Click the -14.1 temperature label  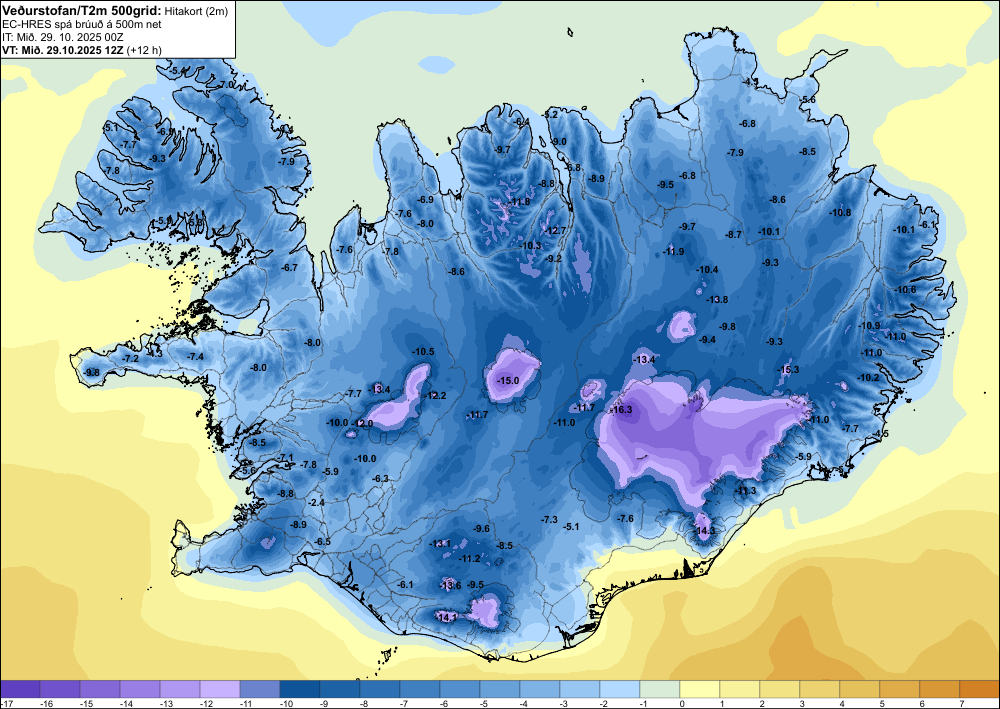click(446, 617)
